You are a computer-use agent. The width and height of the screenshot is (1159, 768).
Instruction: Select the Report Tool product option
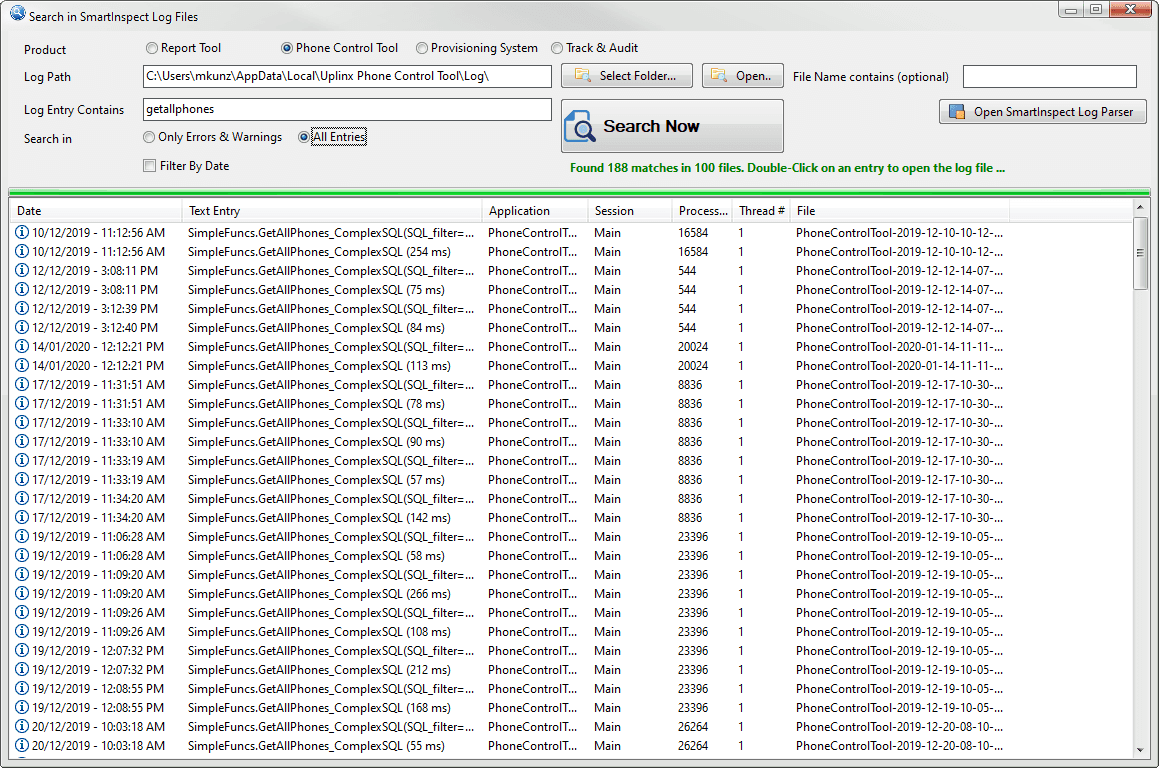152,47
